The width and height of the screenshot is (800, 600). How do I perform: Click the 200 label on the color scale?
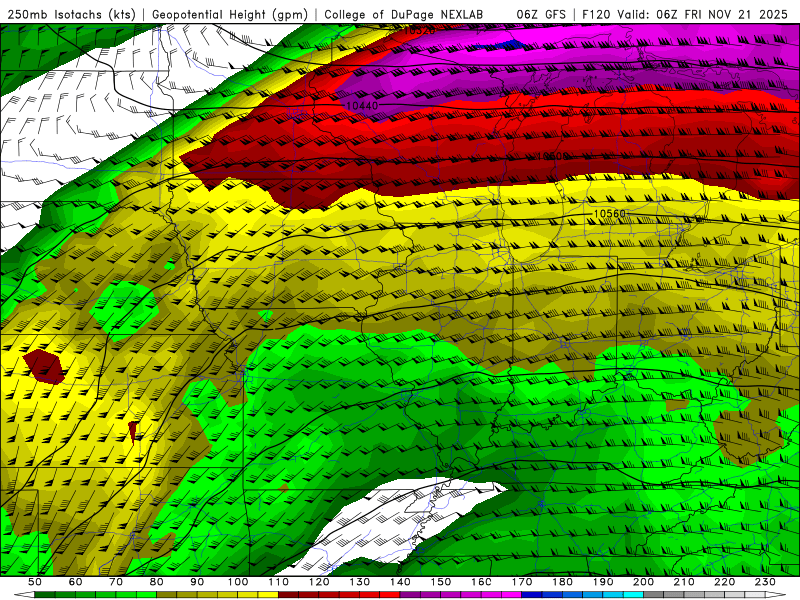643,582
